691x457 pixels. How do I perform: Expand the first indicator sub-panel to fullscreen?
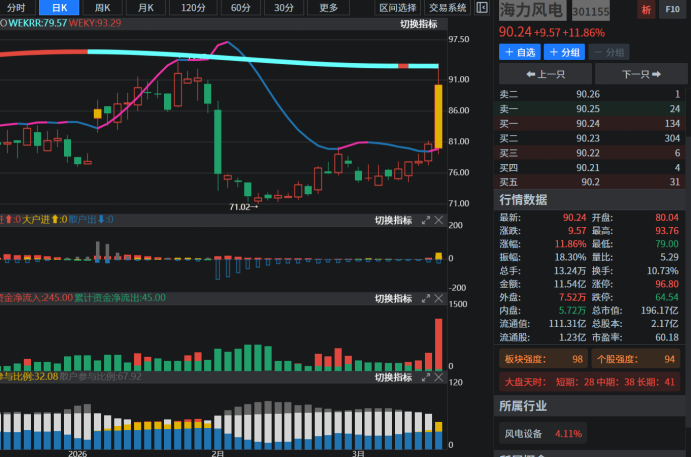[x=426, y=220]
